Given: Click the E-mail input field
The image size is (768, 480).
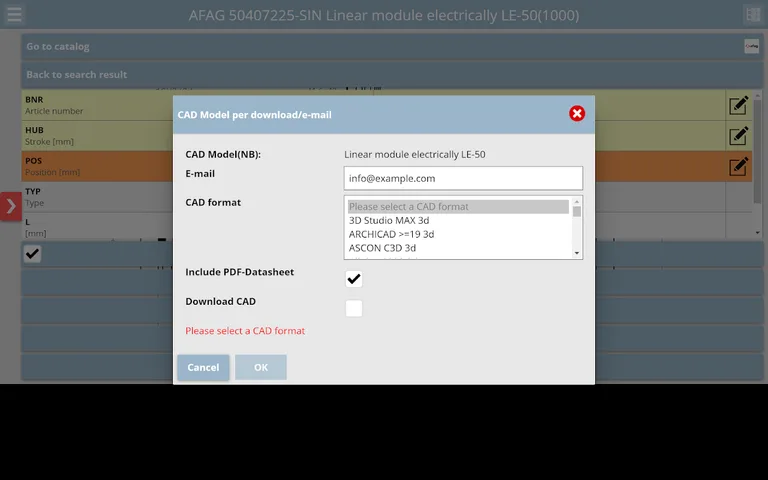Looking at the screenshot, I should pyautogui.click(x=463, y=178).
